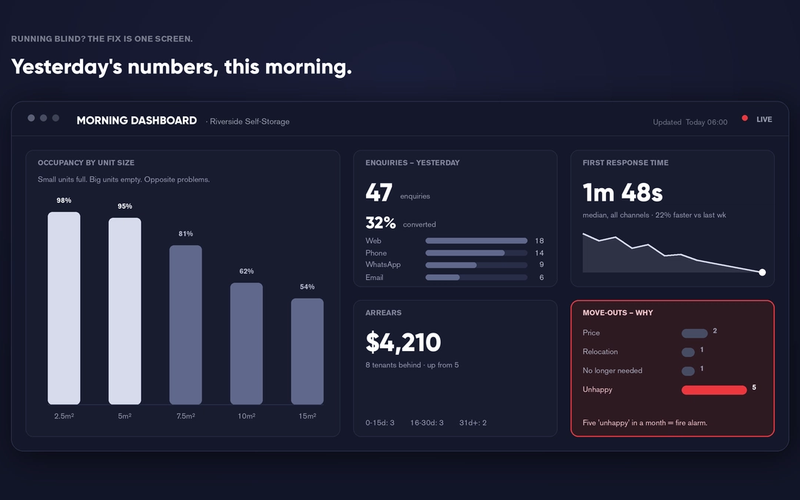Click 'Yesterday's numbers, this morning.' headline
Screen dimensions: 800x500
click(x=182, y=67)
